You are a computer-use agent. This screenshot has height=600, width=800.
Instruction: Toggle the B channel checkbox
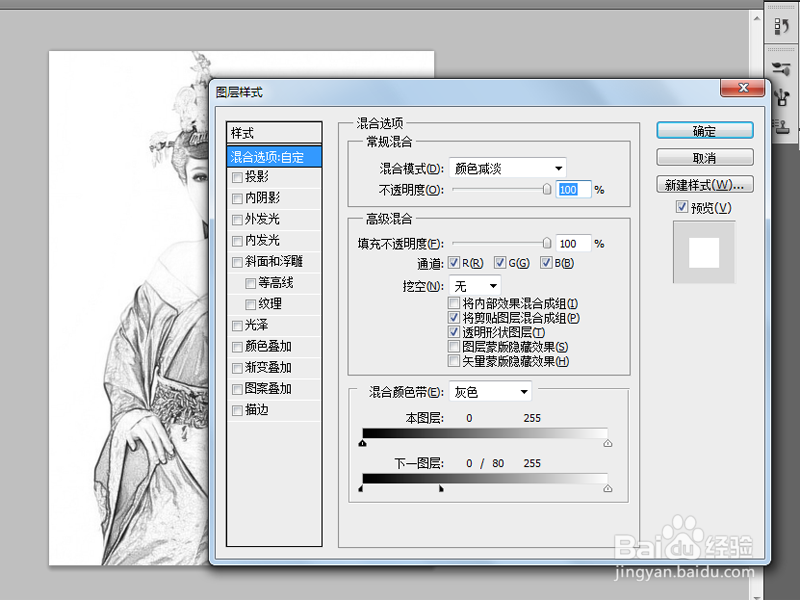[546, 263]
